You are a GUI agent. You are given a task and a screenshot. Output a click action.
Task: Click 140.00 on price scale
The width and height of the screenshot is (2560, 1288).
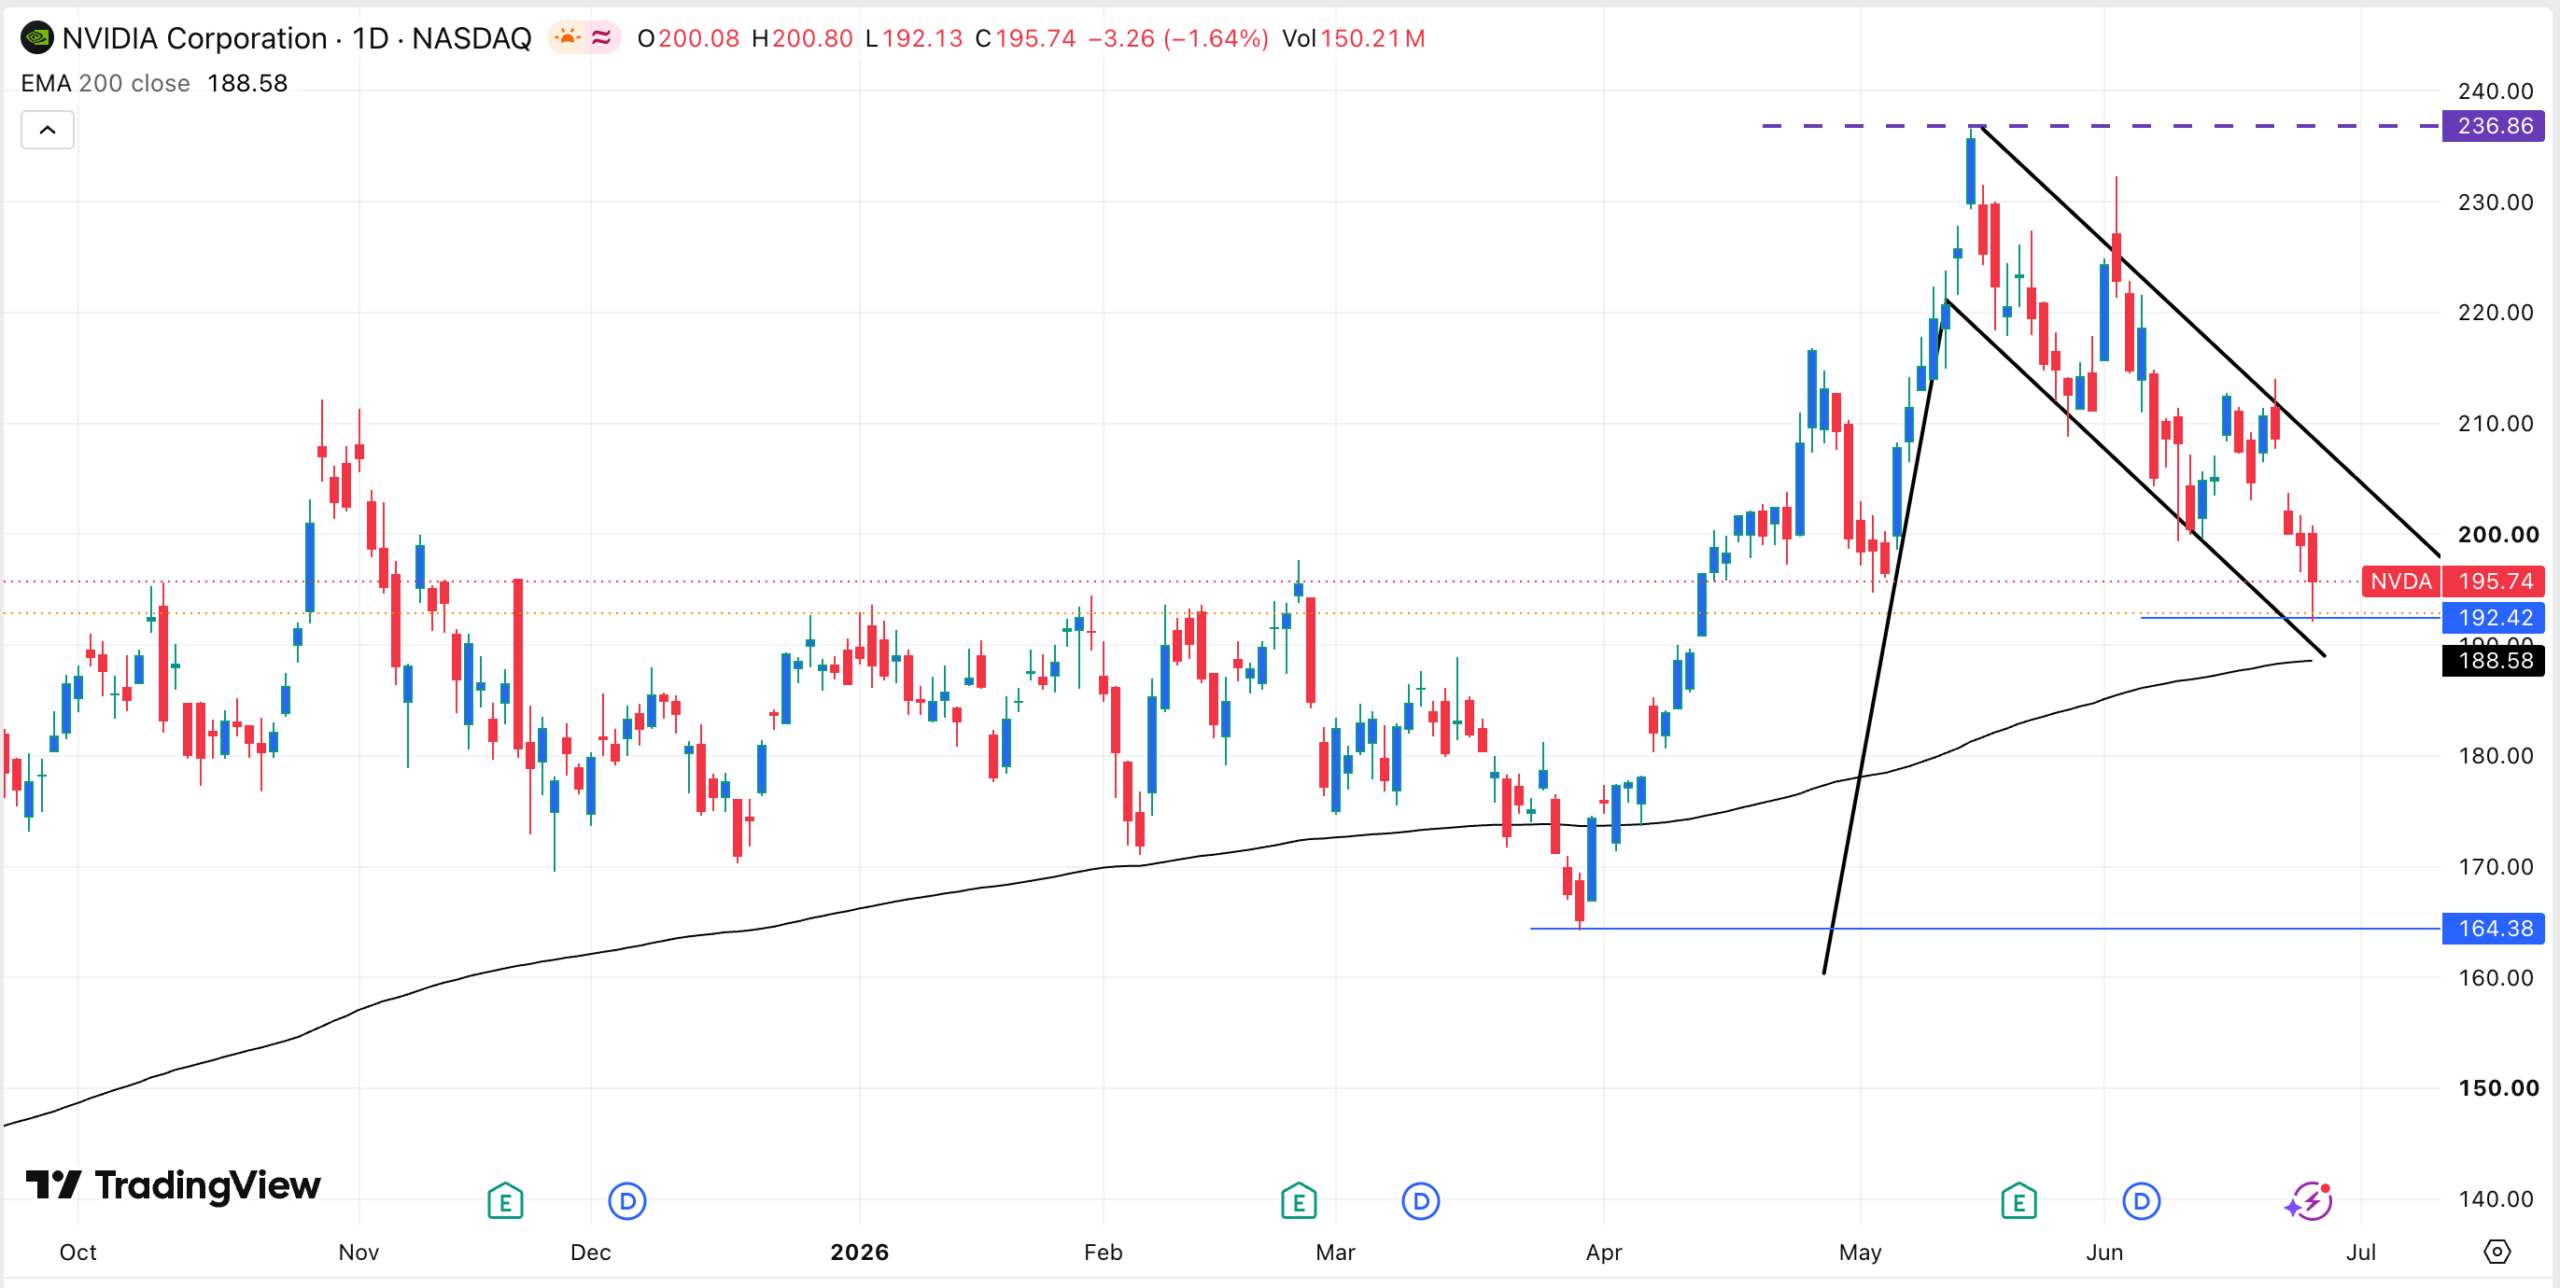click(x=2496, y=1199)
